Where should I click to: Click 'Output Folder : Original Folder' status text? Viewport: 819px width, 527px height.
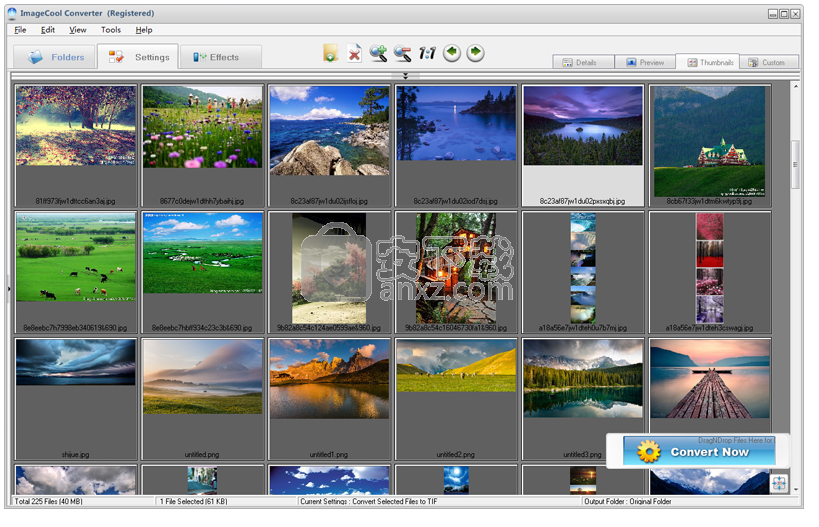[x=627, y=501]
